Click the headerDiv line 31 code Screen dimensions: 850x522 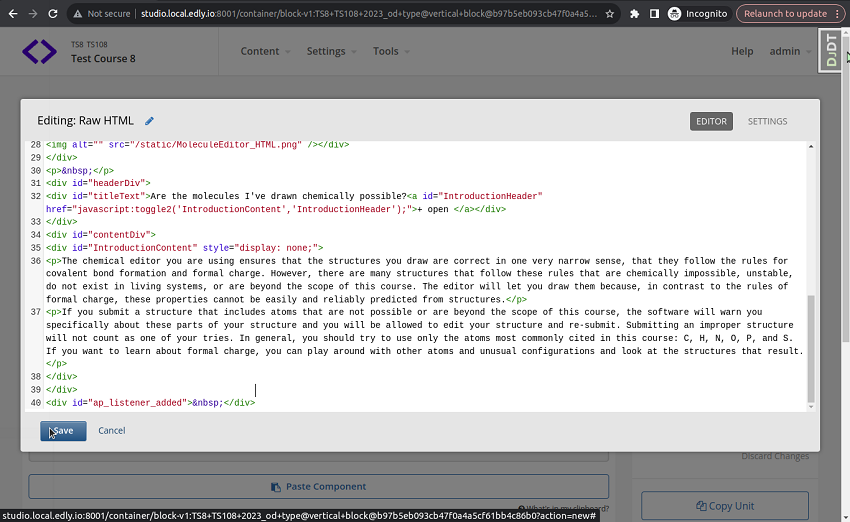click(98, 183)
